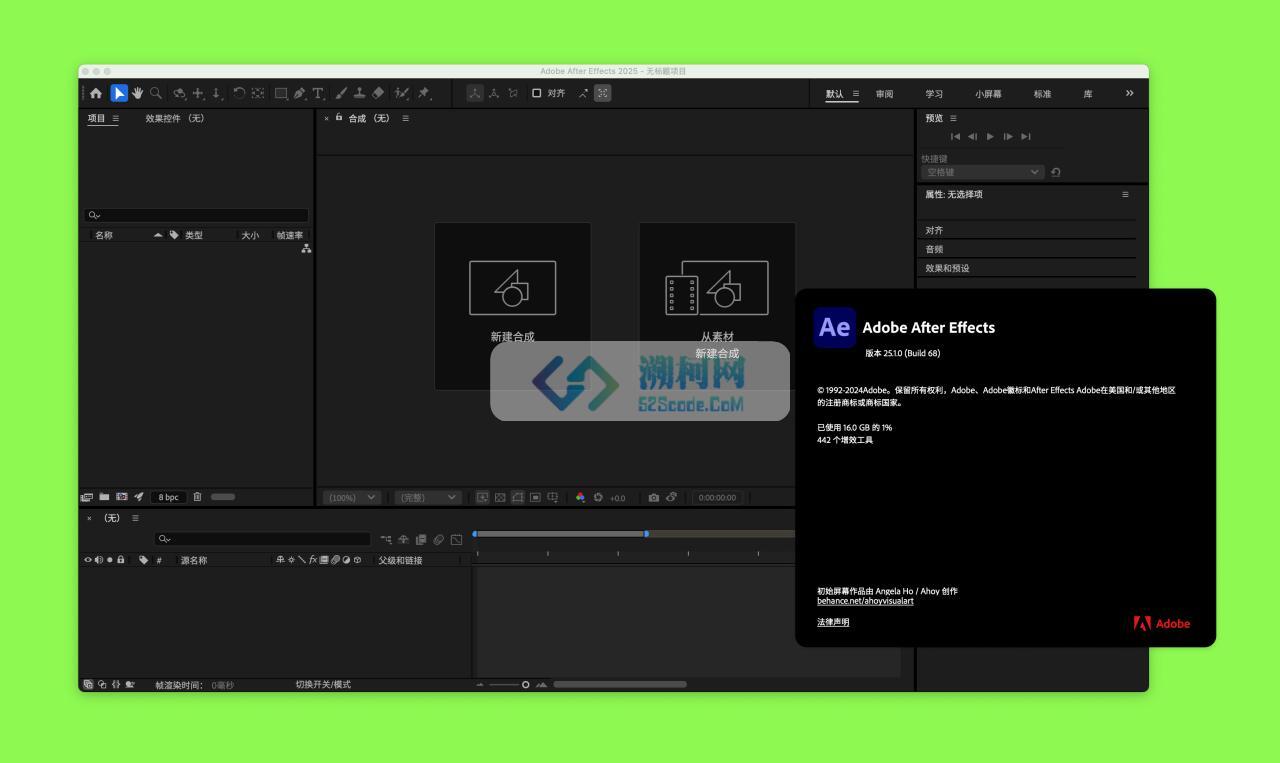Viewport: 1280px width, 763px height.
Task: Play the preview with the play button
Action: point(990,136)
